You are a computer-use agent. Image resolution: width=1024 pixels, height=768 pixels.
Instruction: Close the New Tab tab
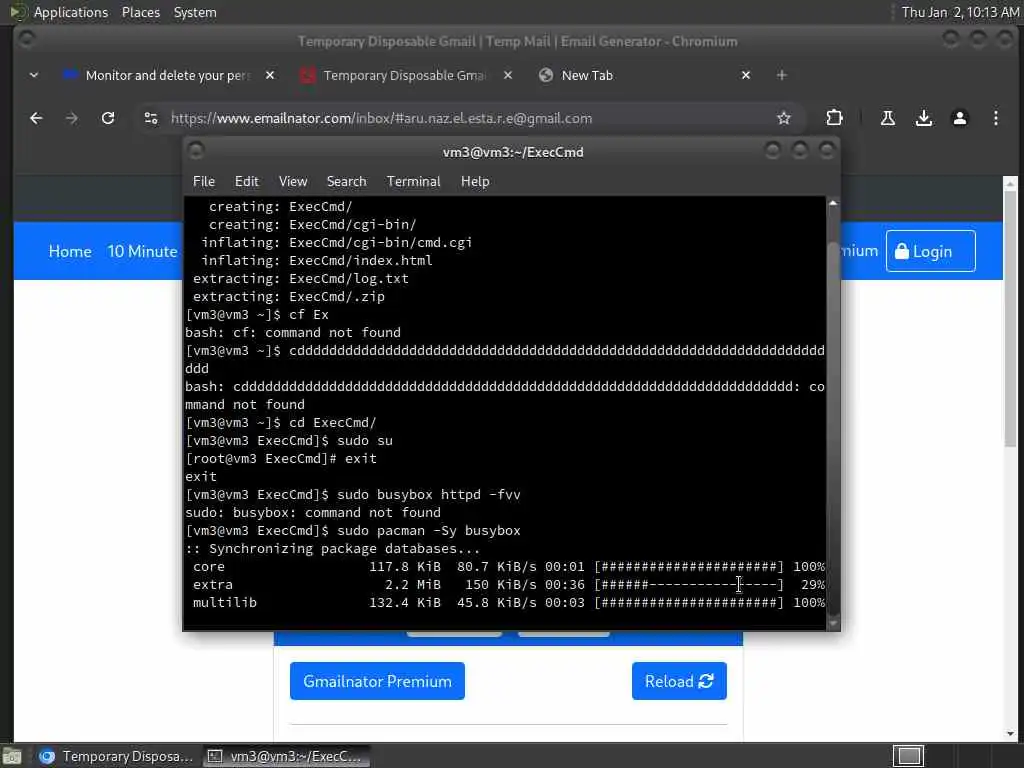746,75
